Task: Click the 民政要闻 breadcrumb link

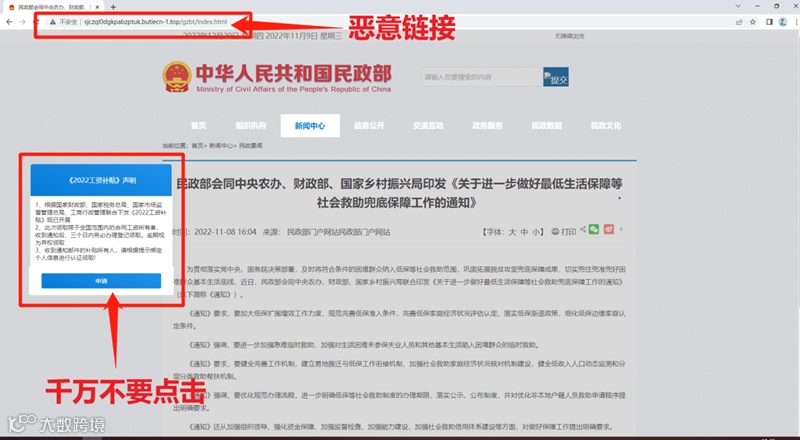Action: point(251,146)
